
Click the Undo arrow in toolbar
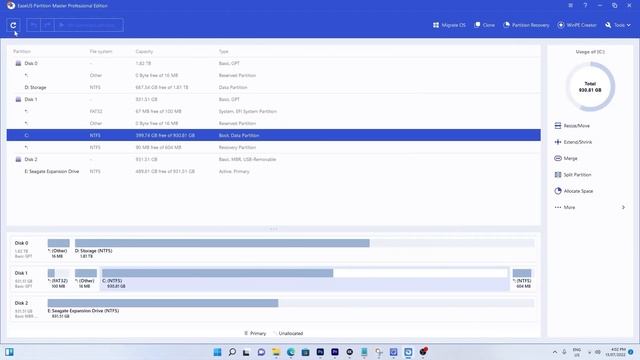tap(33, 25)
